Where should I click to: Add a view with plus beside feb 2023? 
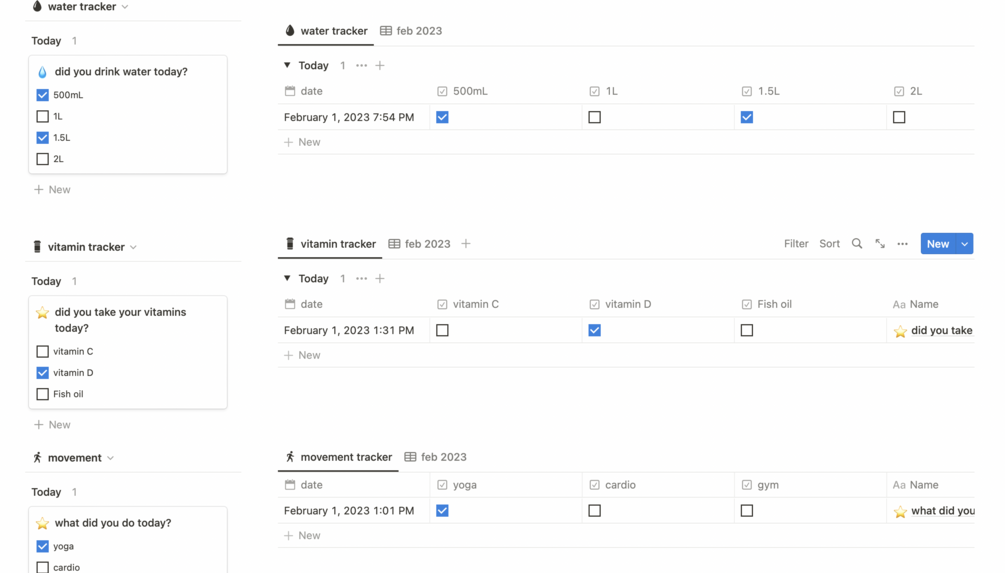[466, 244]
